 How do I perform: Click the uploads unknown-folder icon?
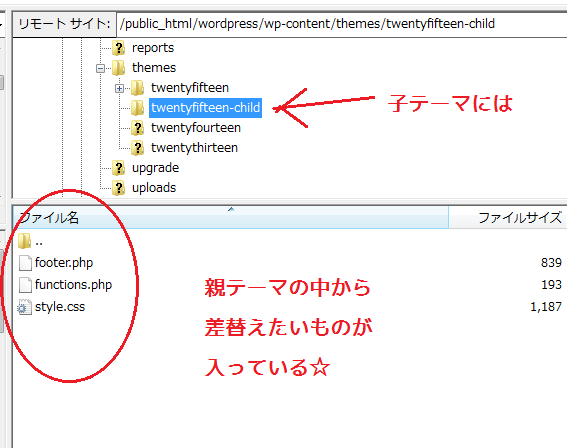click(x=118, y=188)
